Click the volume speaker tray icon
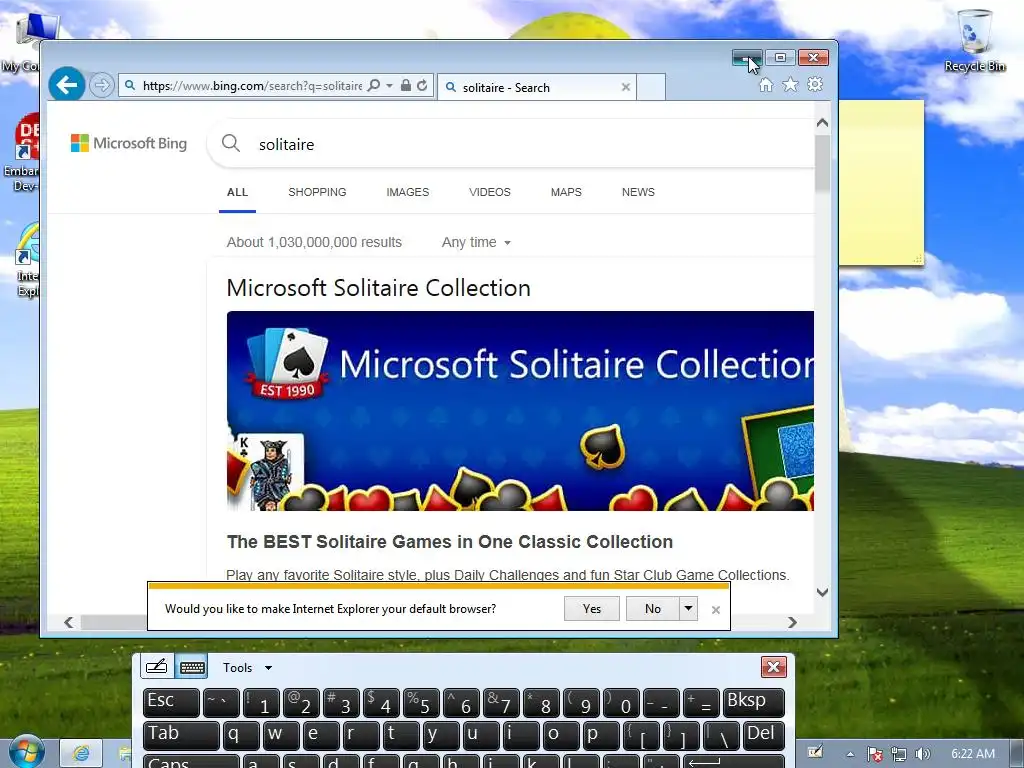 (923, 754)
